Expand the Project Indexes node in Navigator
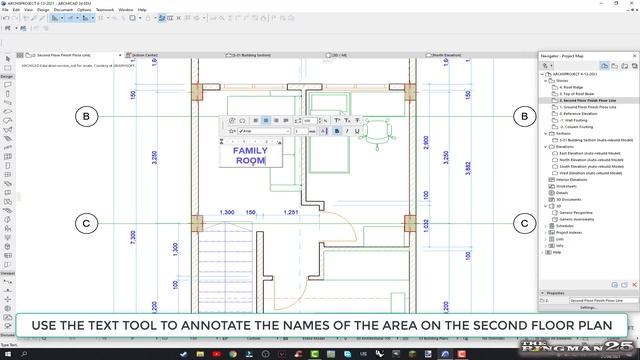Image resolution: width=640 pixels, height=360 pixels. [546, 232]
